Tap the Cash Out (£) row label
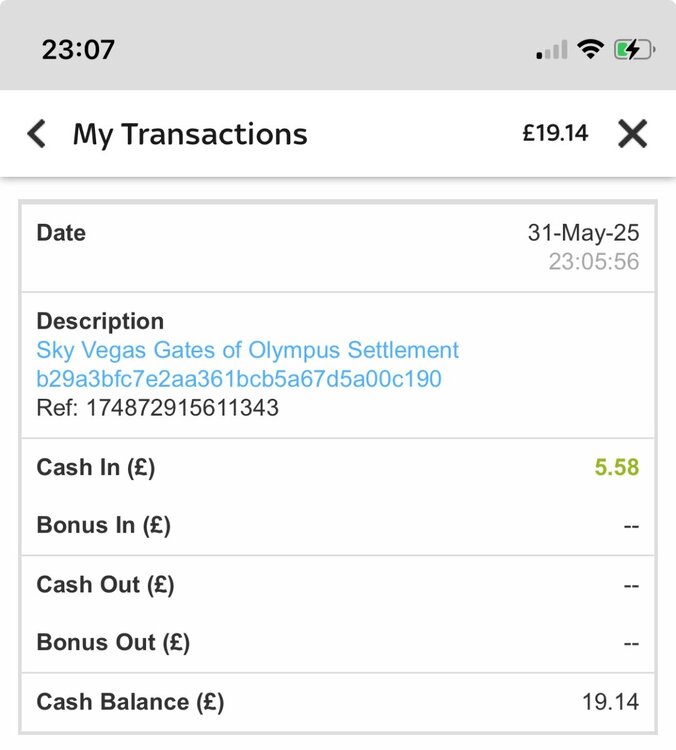This screenshot has height=750, width=676. coord(105,585)
